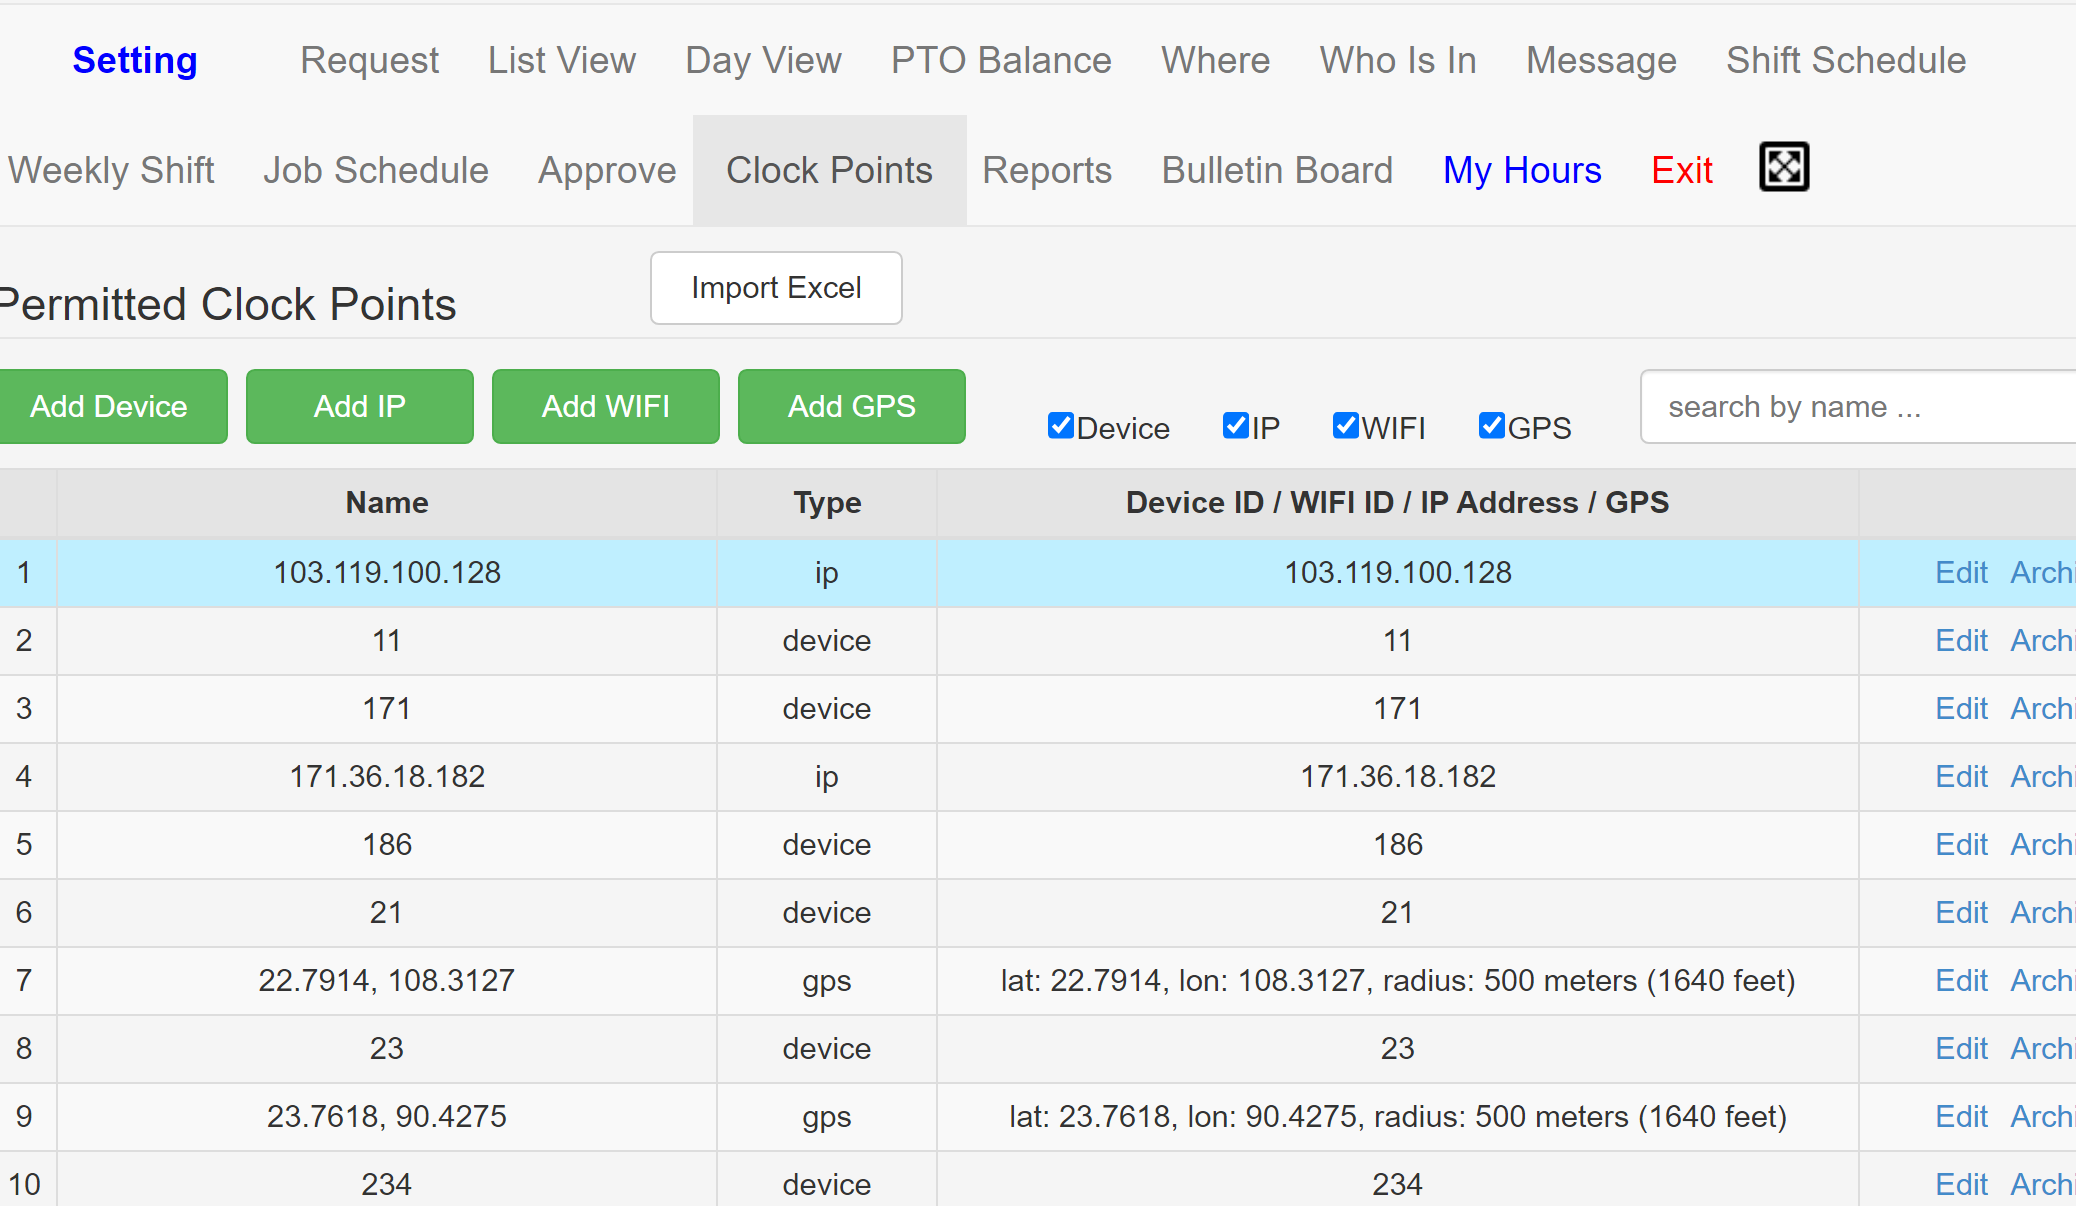
Task: Disable the IP filter checkbox
Action: pos(1236,425)
